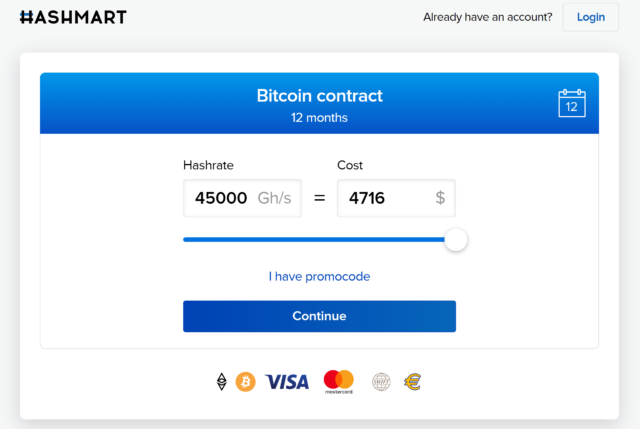
Task: Select the Visa payment icon
Action: pyautogui.click(x=287, y=382)
